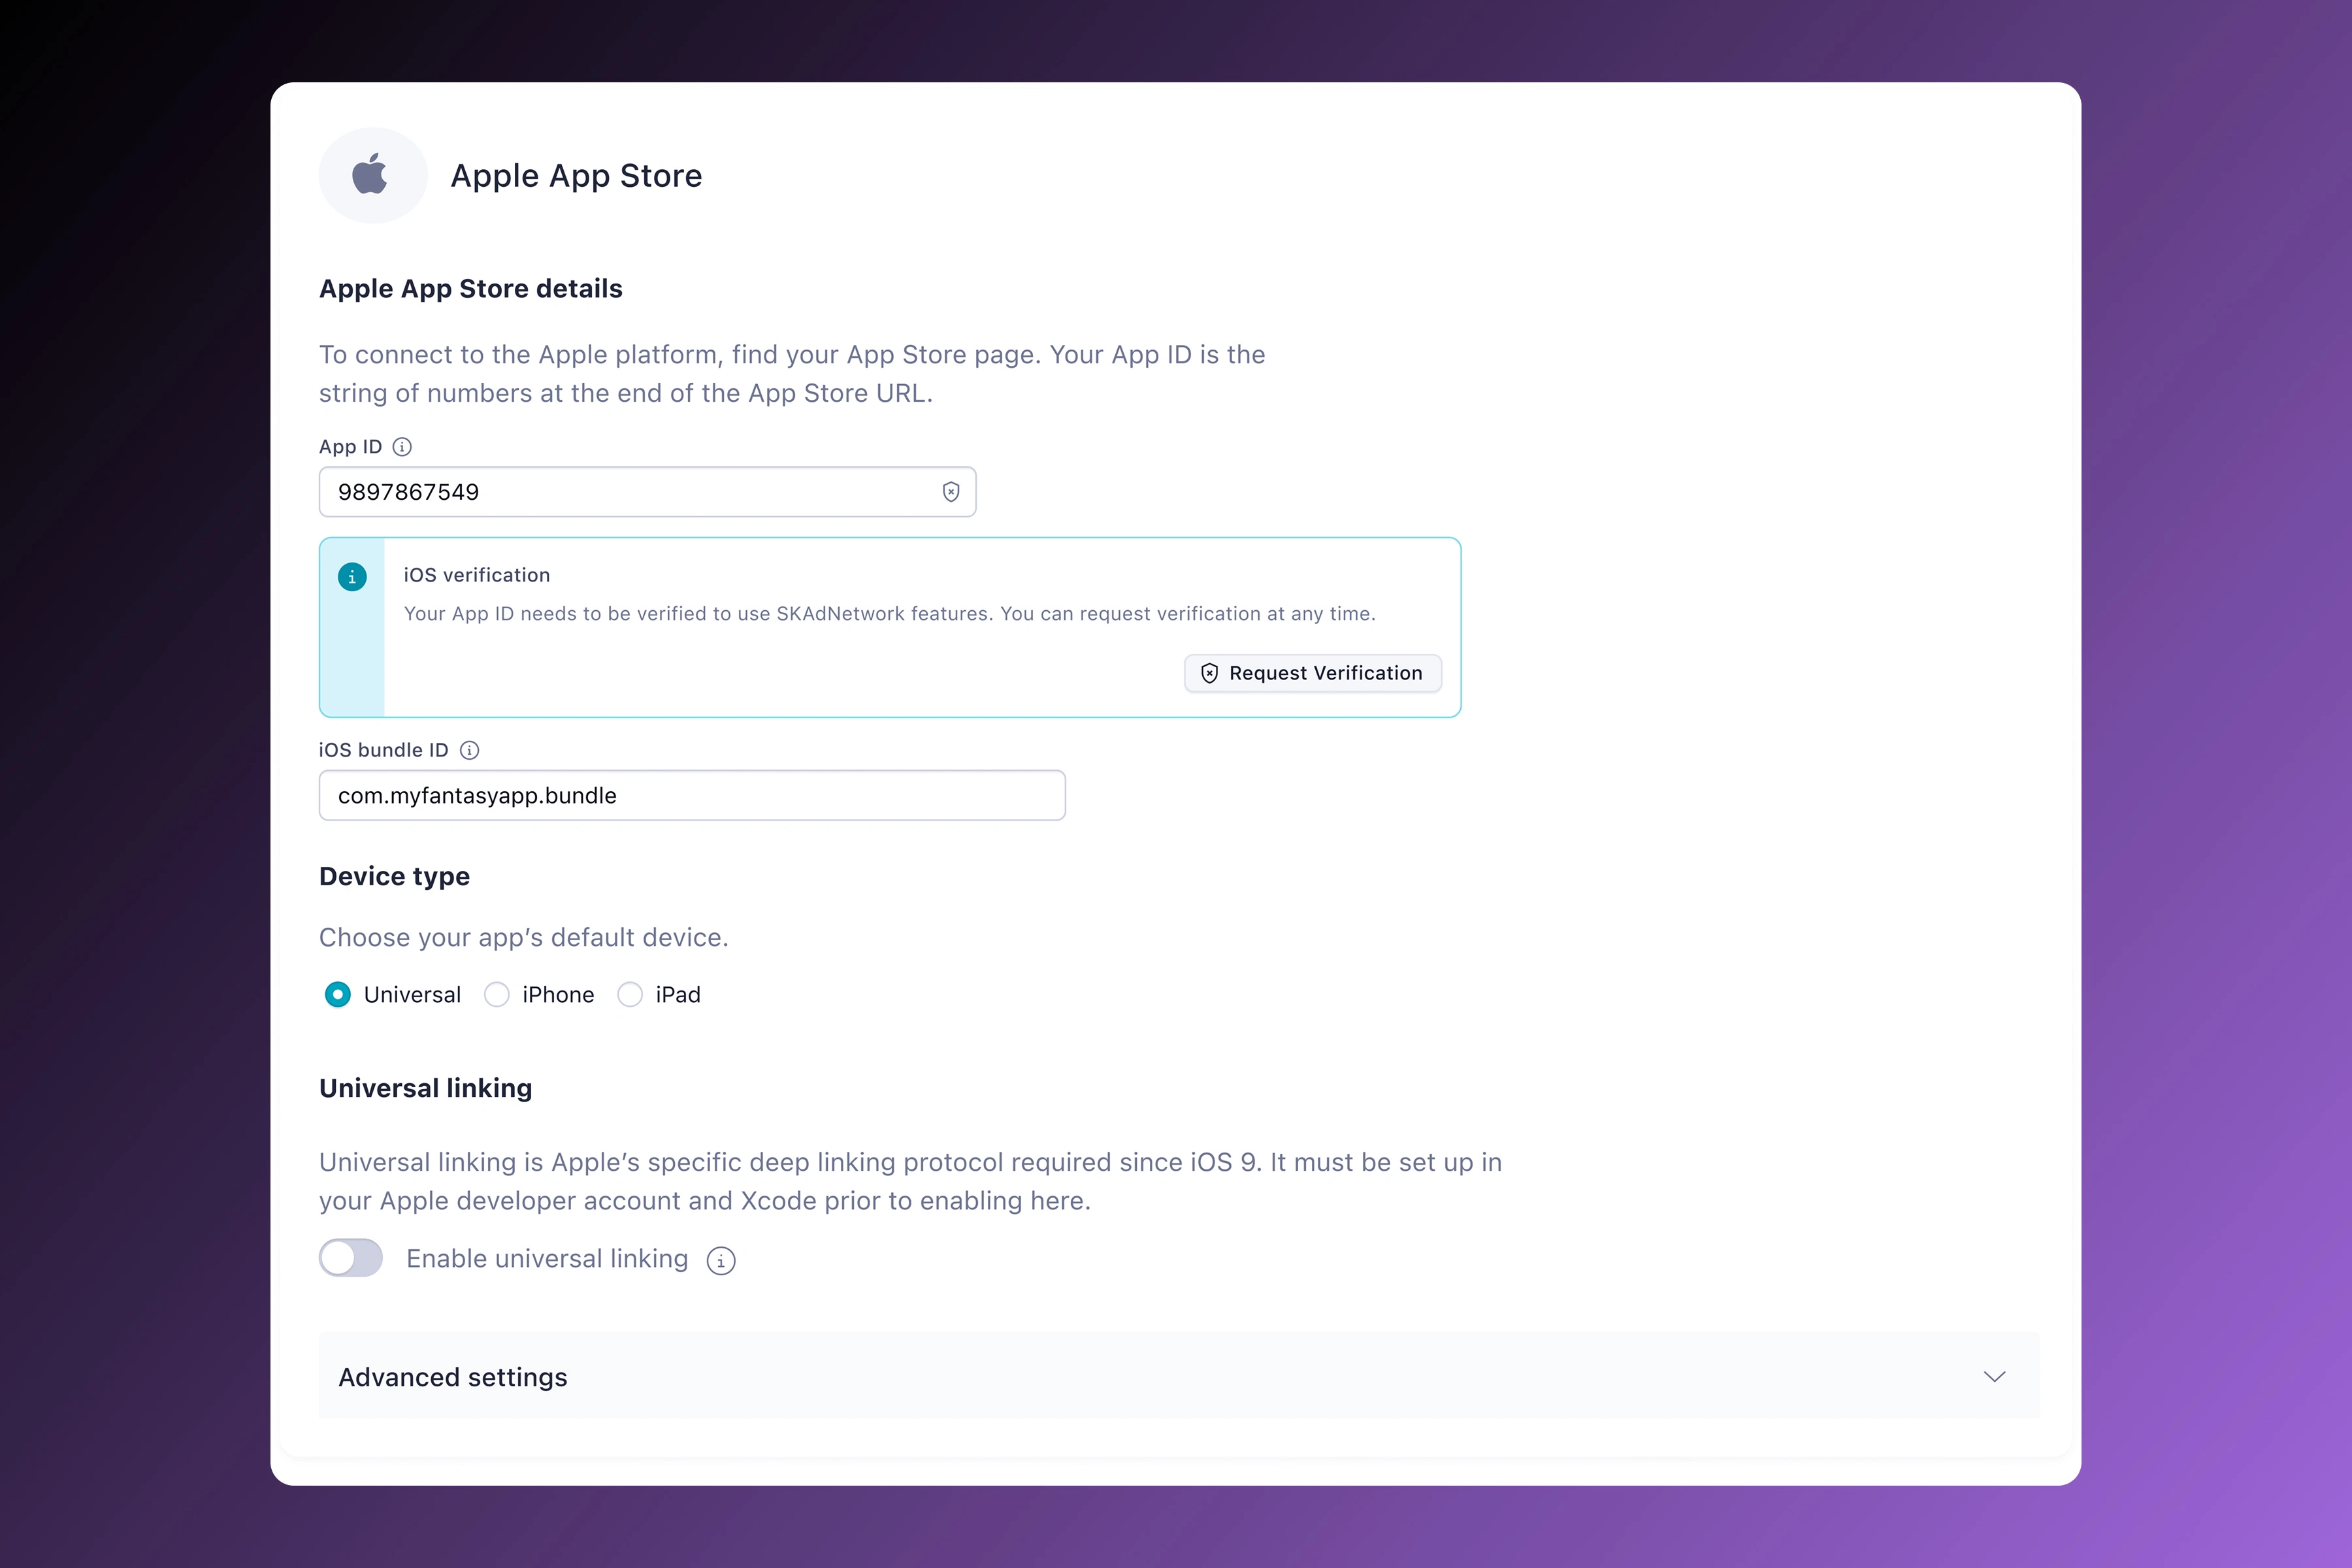Image resolution: width=2352 pixels, height=1568 pixels.
Task: Select the Universal device type
Action: point(338,994)
